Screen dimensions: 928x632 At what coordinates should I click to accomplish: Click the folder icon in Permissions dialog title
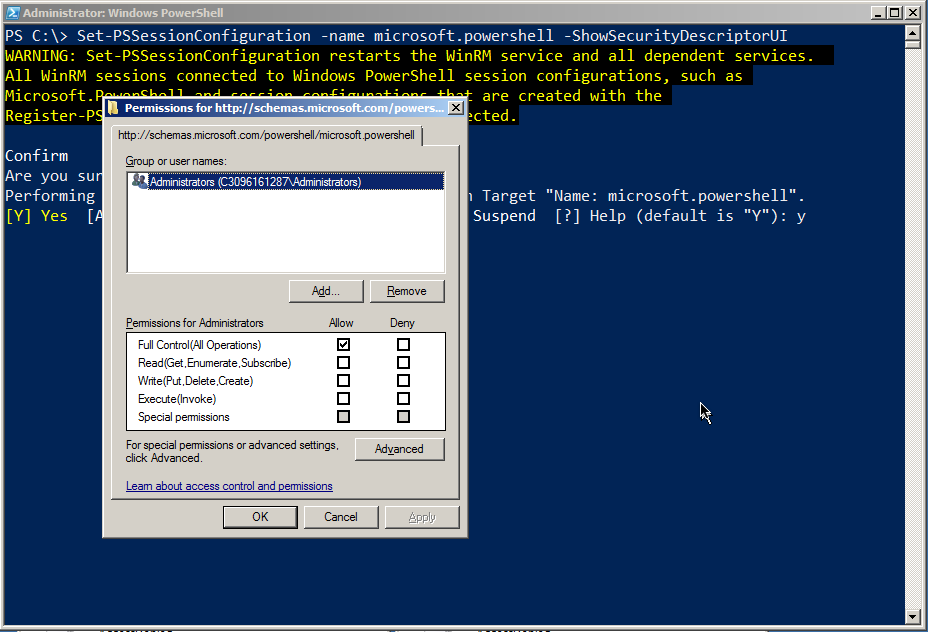[x=113, y=107]
